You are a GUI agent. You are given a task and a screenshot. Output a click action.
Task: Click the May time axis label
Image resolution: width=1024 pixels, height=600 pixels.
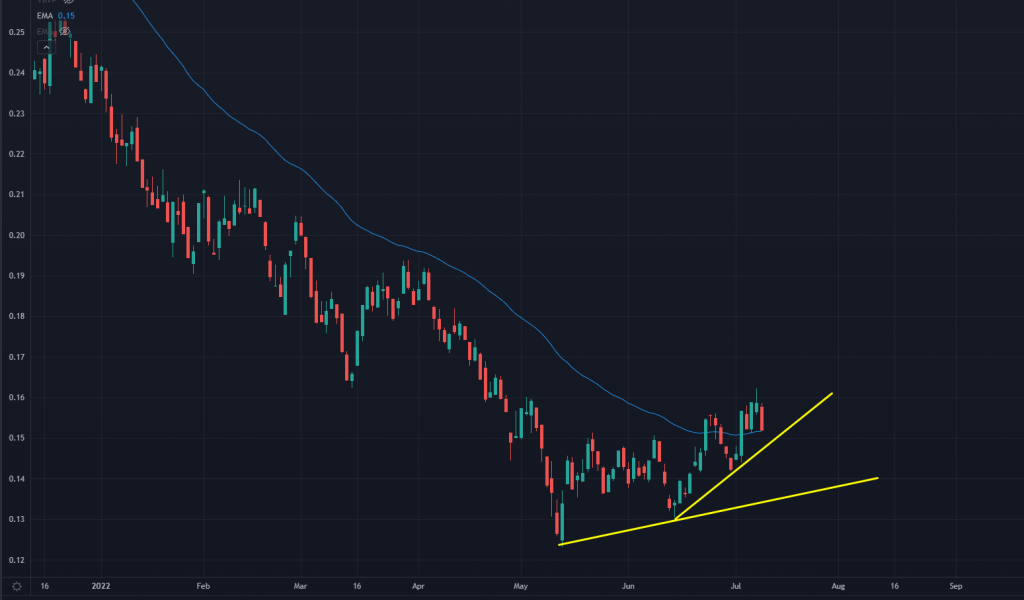point(520,586)
